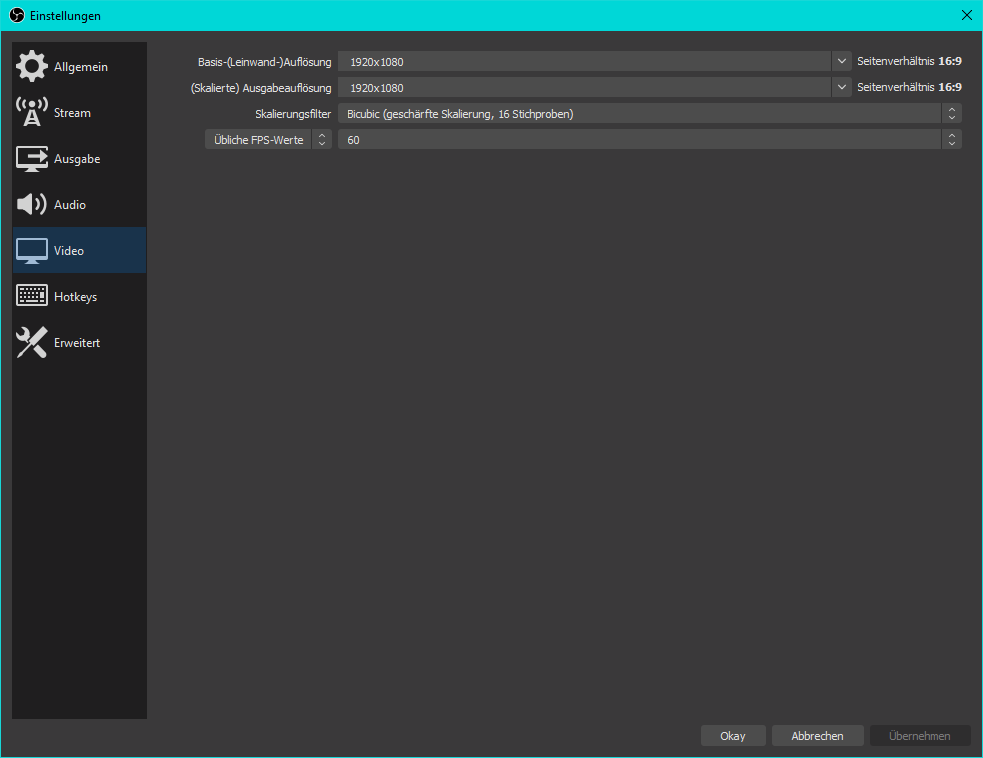Click the OBS logo in title bar
This screenshot has height=758, width=983.
17,15
